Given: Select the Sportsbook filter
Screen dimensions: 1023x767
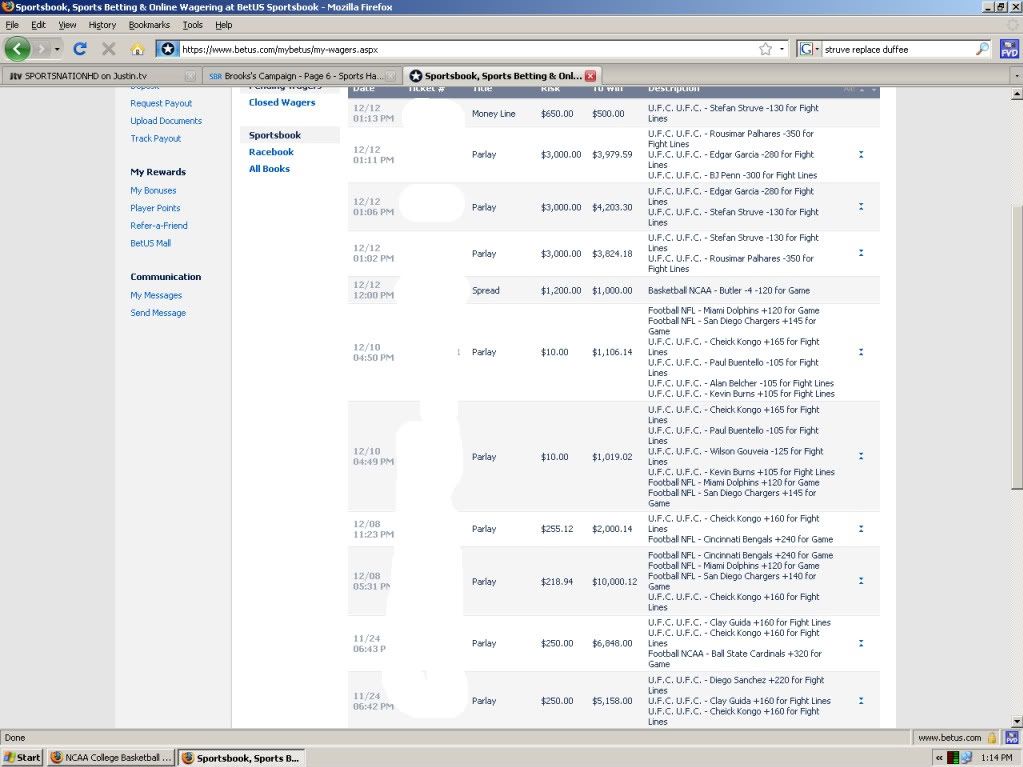Looking at the screenshot, I should coord(275,135).
